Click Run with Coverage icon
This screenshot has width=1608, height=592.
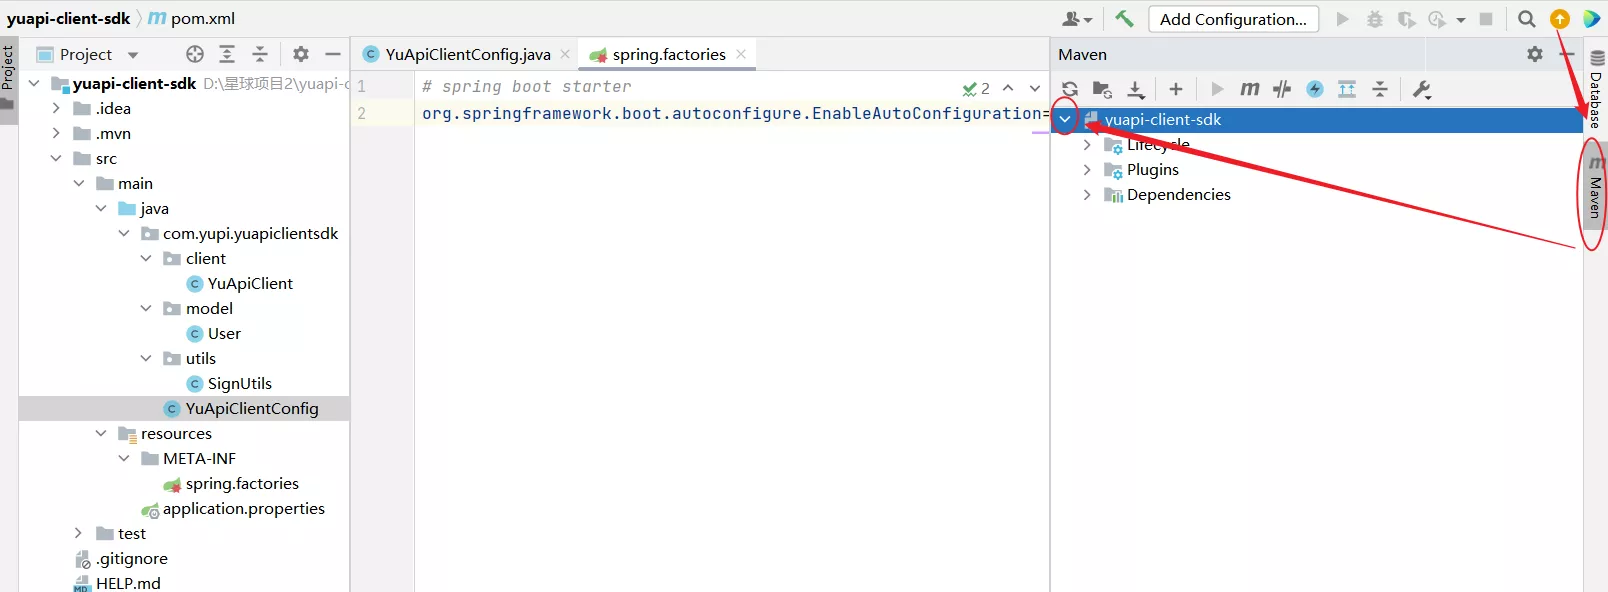pyautogui.click(x=1407, y=19)
